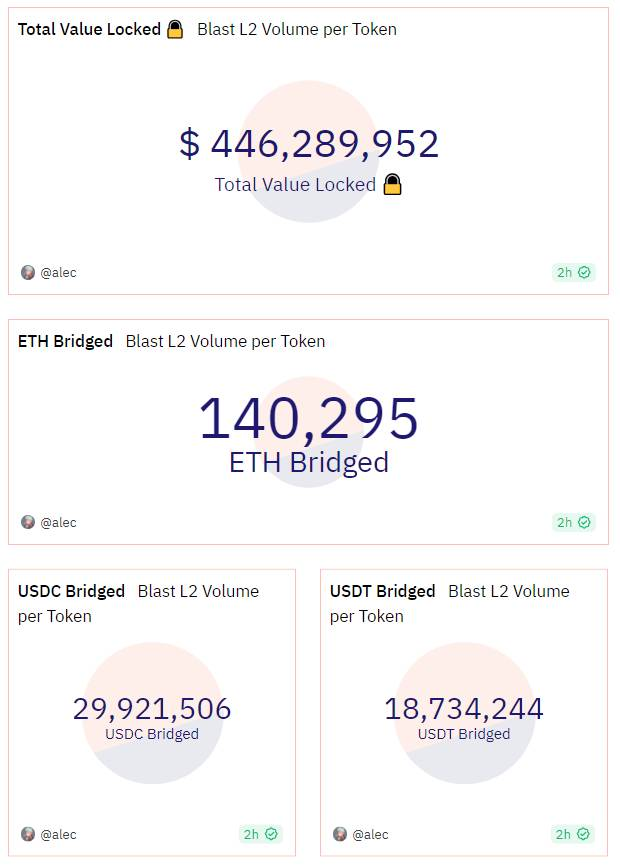Viewport: 620px width, 868px height.
Task: Click @alec avatar in USDT Bridged card
Action: click(340, 834)
